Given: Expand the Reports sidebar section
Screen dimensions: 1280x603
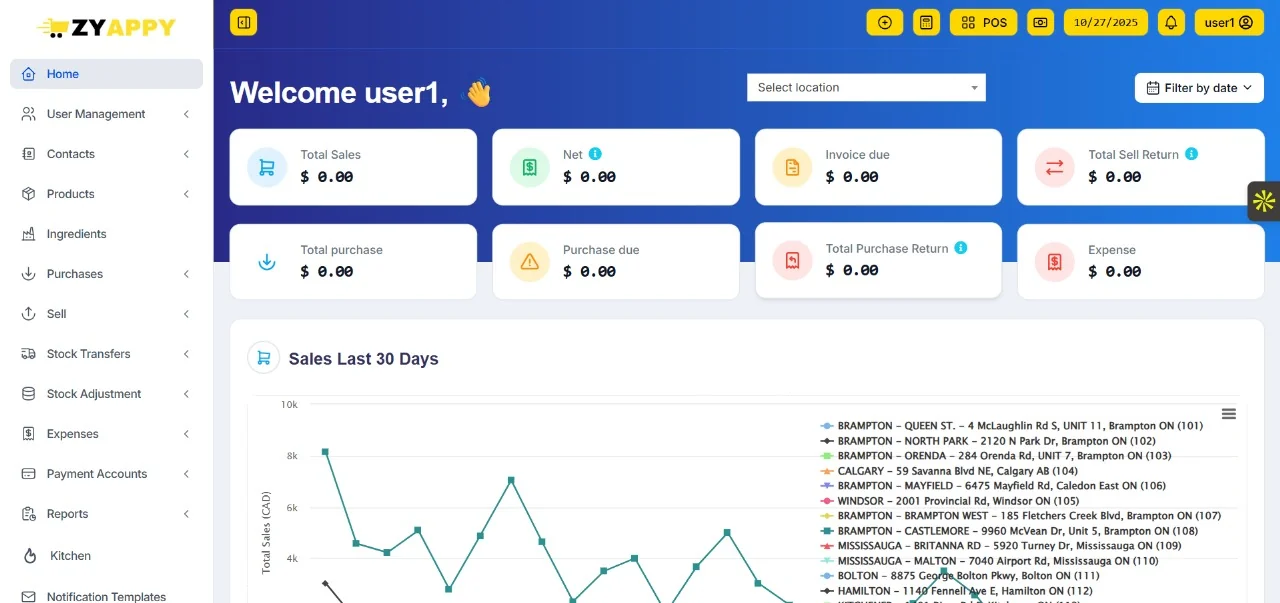Looking at the screenshot, I should pos(68,513).
